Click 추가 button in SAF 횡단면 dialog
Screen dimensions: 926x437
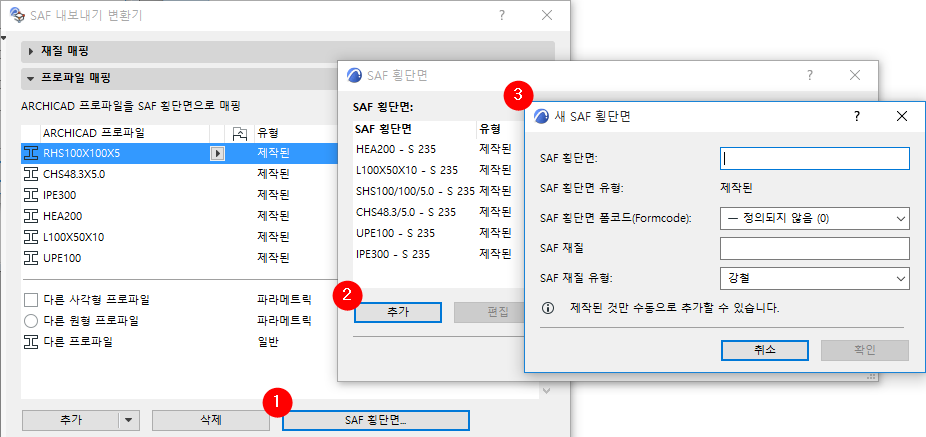[x=397, y=312]
